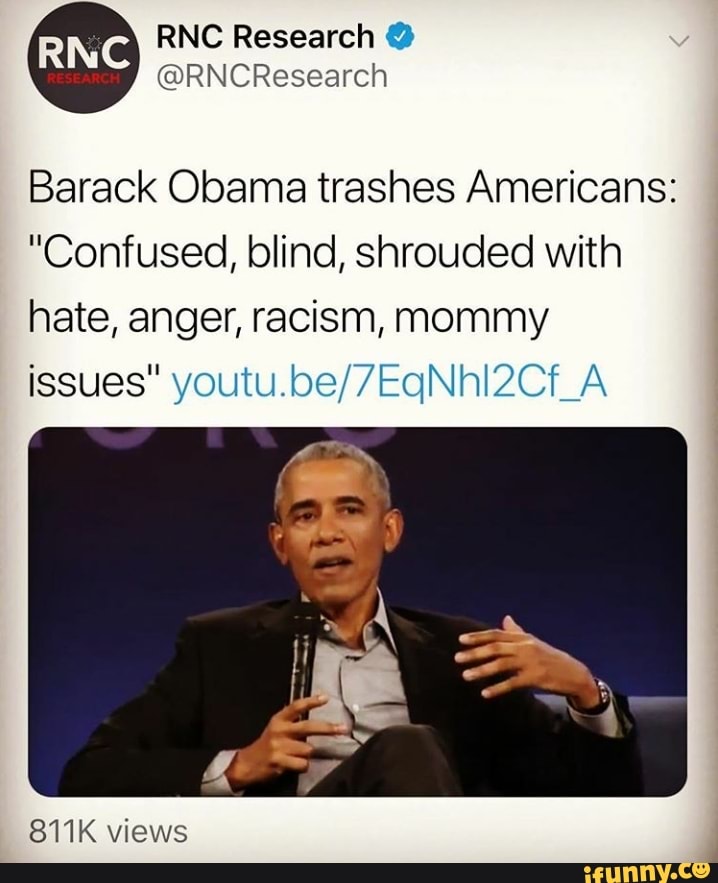Open the ifunny.co watermark
Screen dimensions: 718x883
click(647, 872)
